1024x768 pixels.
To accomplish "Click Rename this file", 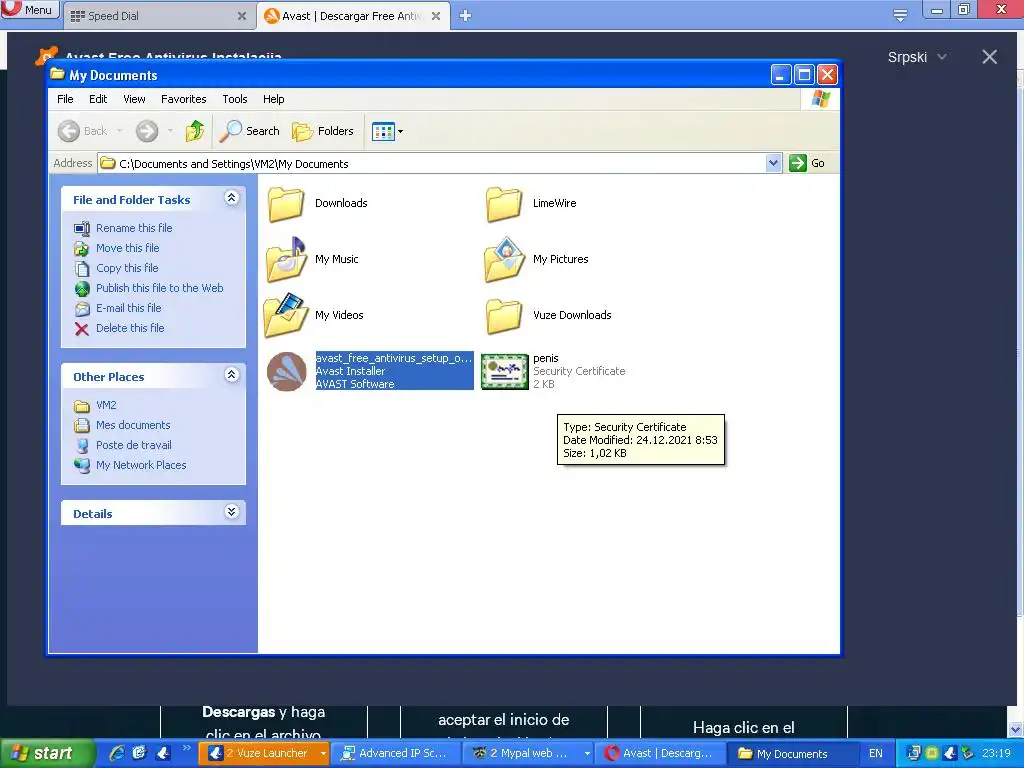I will pyautogui.click(x=134, y=228).
